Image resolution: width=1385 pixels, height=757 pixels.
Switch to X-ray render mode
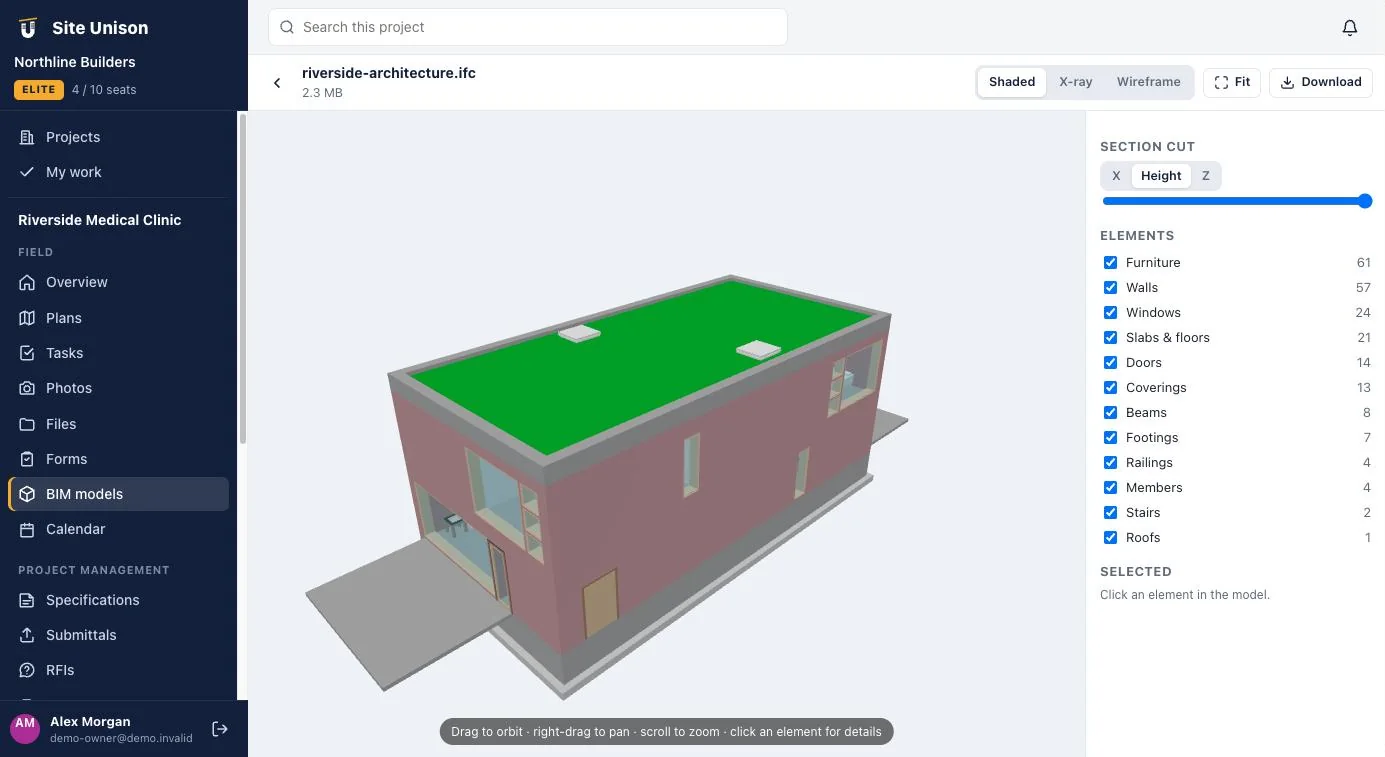[x=1076, y=82]
